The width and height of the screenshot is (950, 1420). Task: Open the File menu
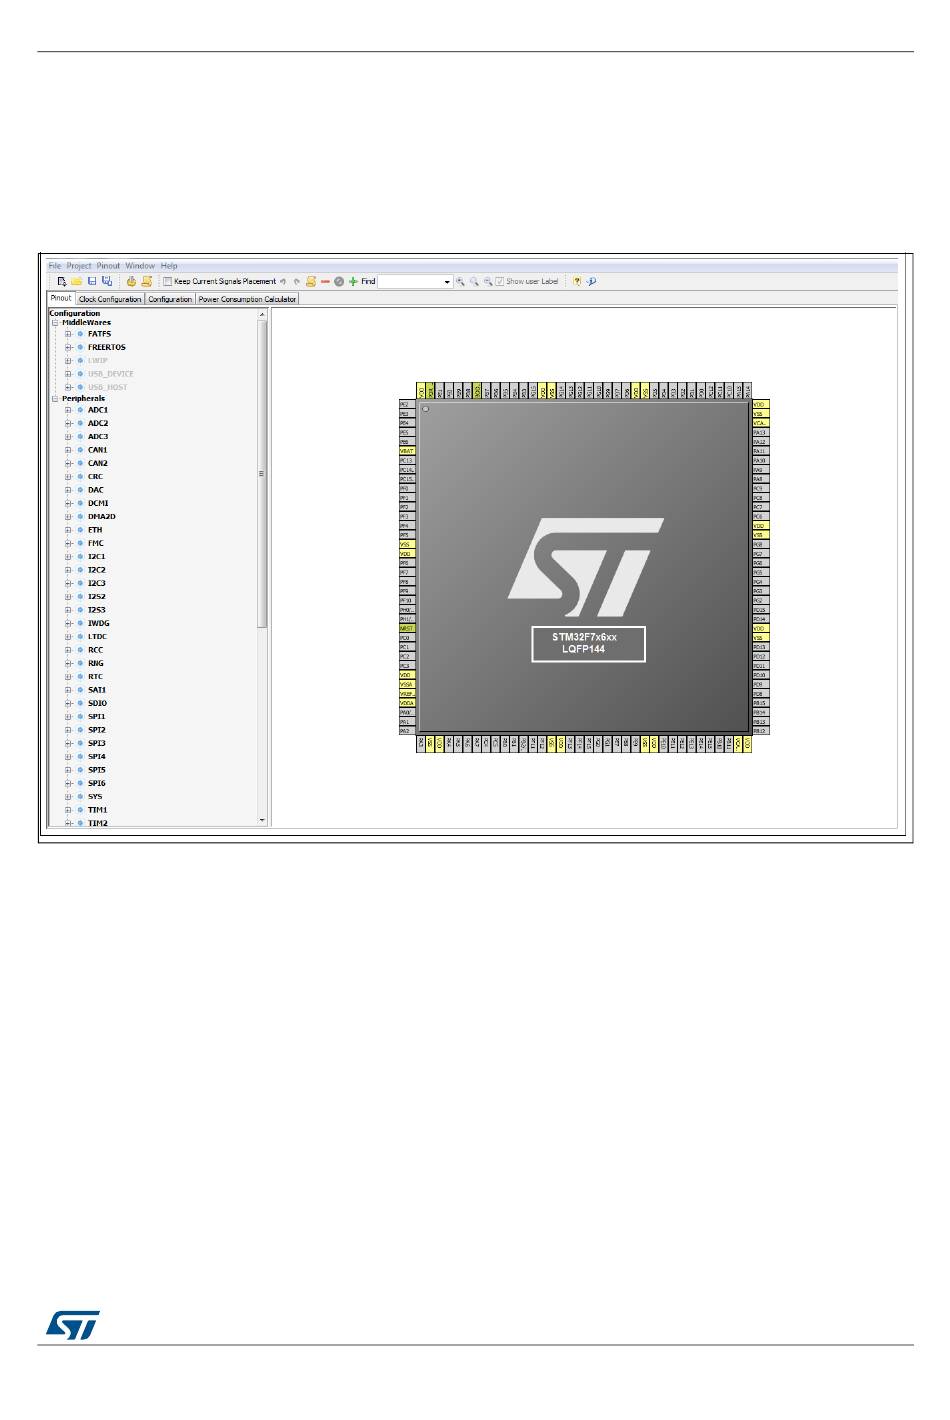(x=55, y=266)
